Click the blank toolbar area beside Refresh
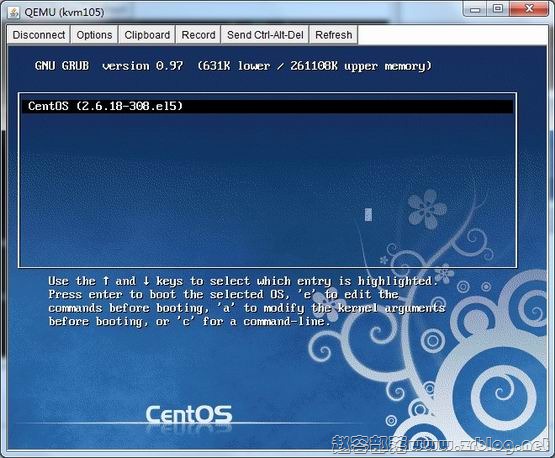Screen dimensions: 555x458 coord(452,35)
